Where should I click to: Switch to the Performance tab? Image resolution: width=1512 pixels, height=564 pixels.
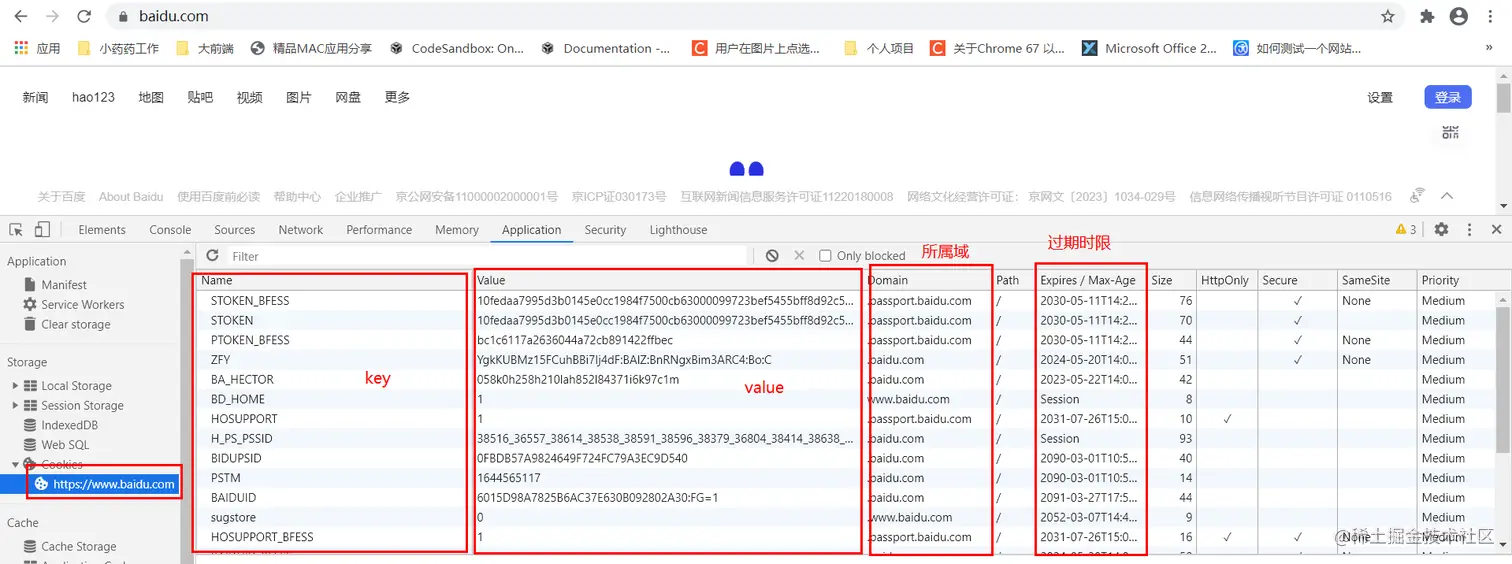(379, 230)
